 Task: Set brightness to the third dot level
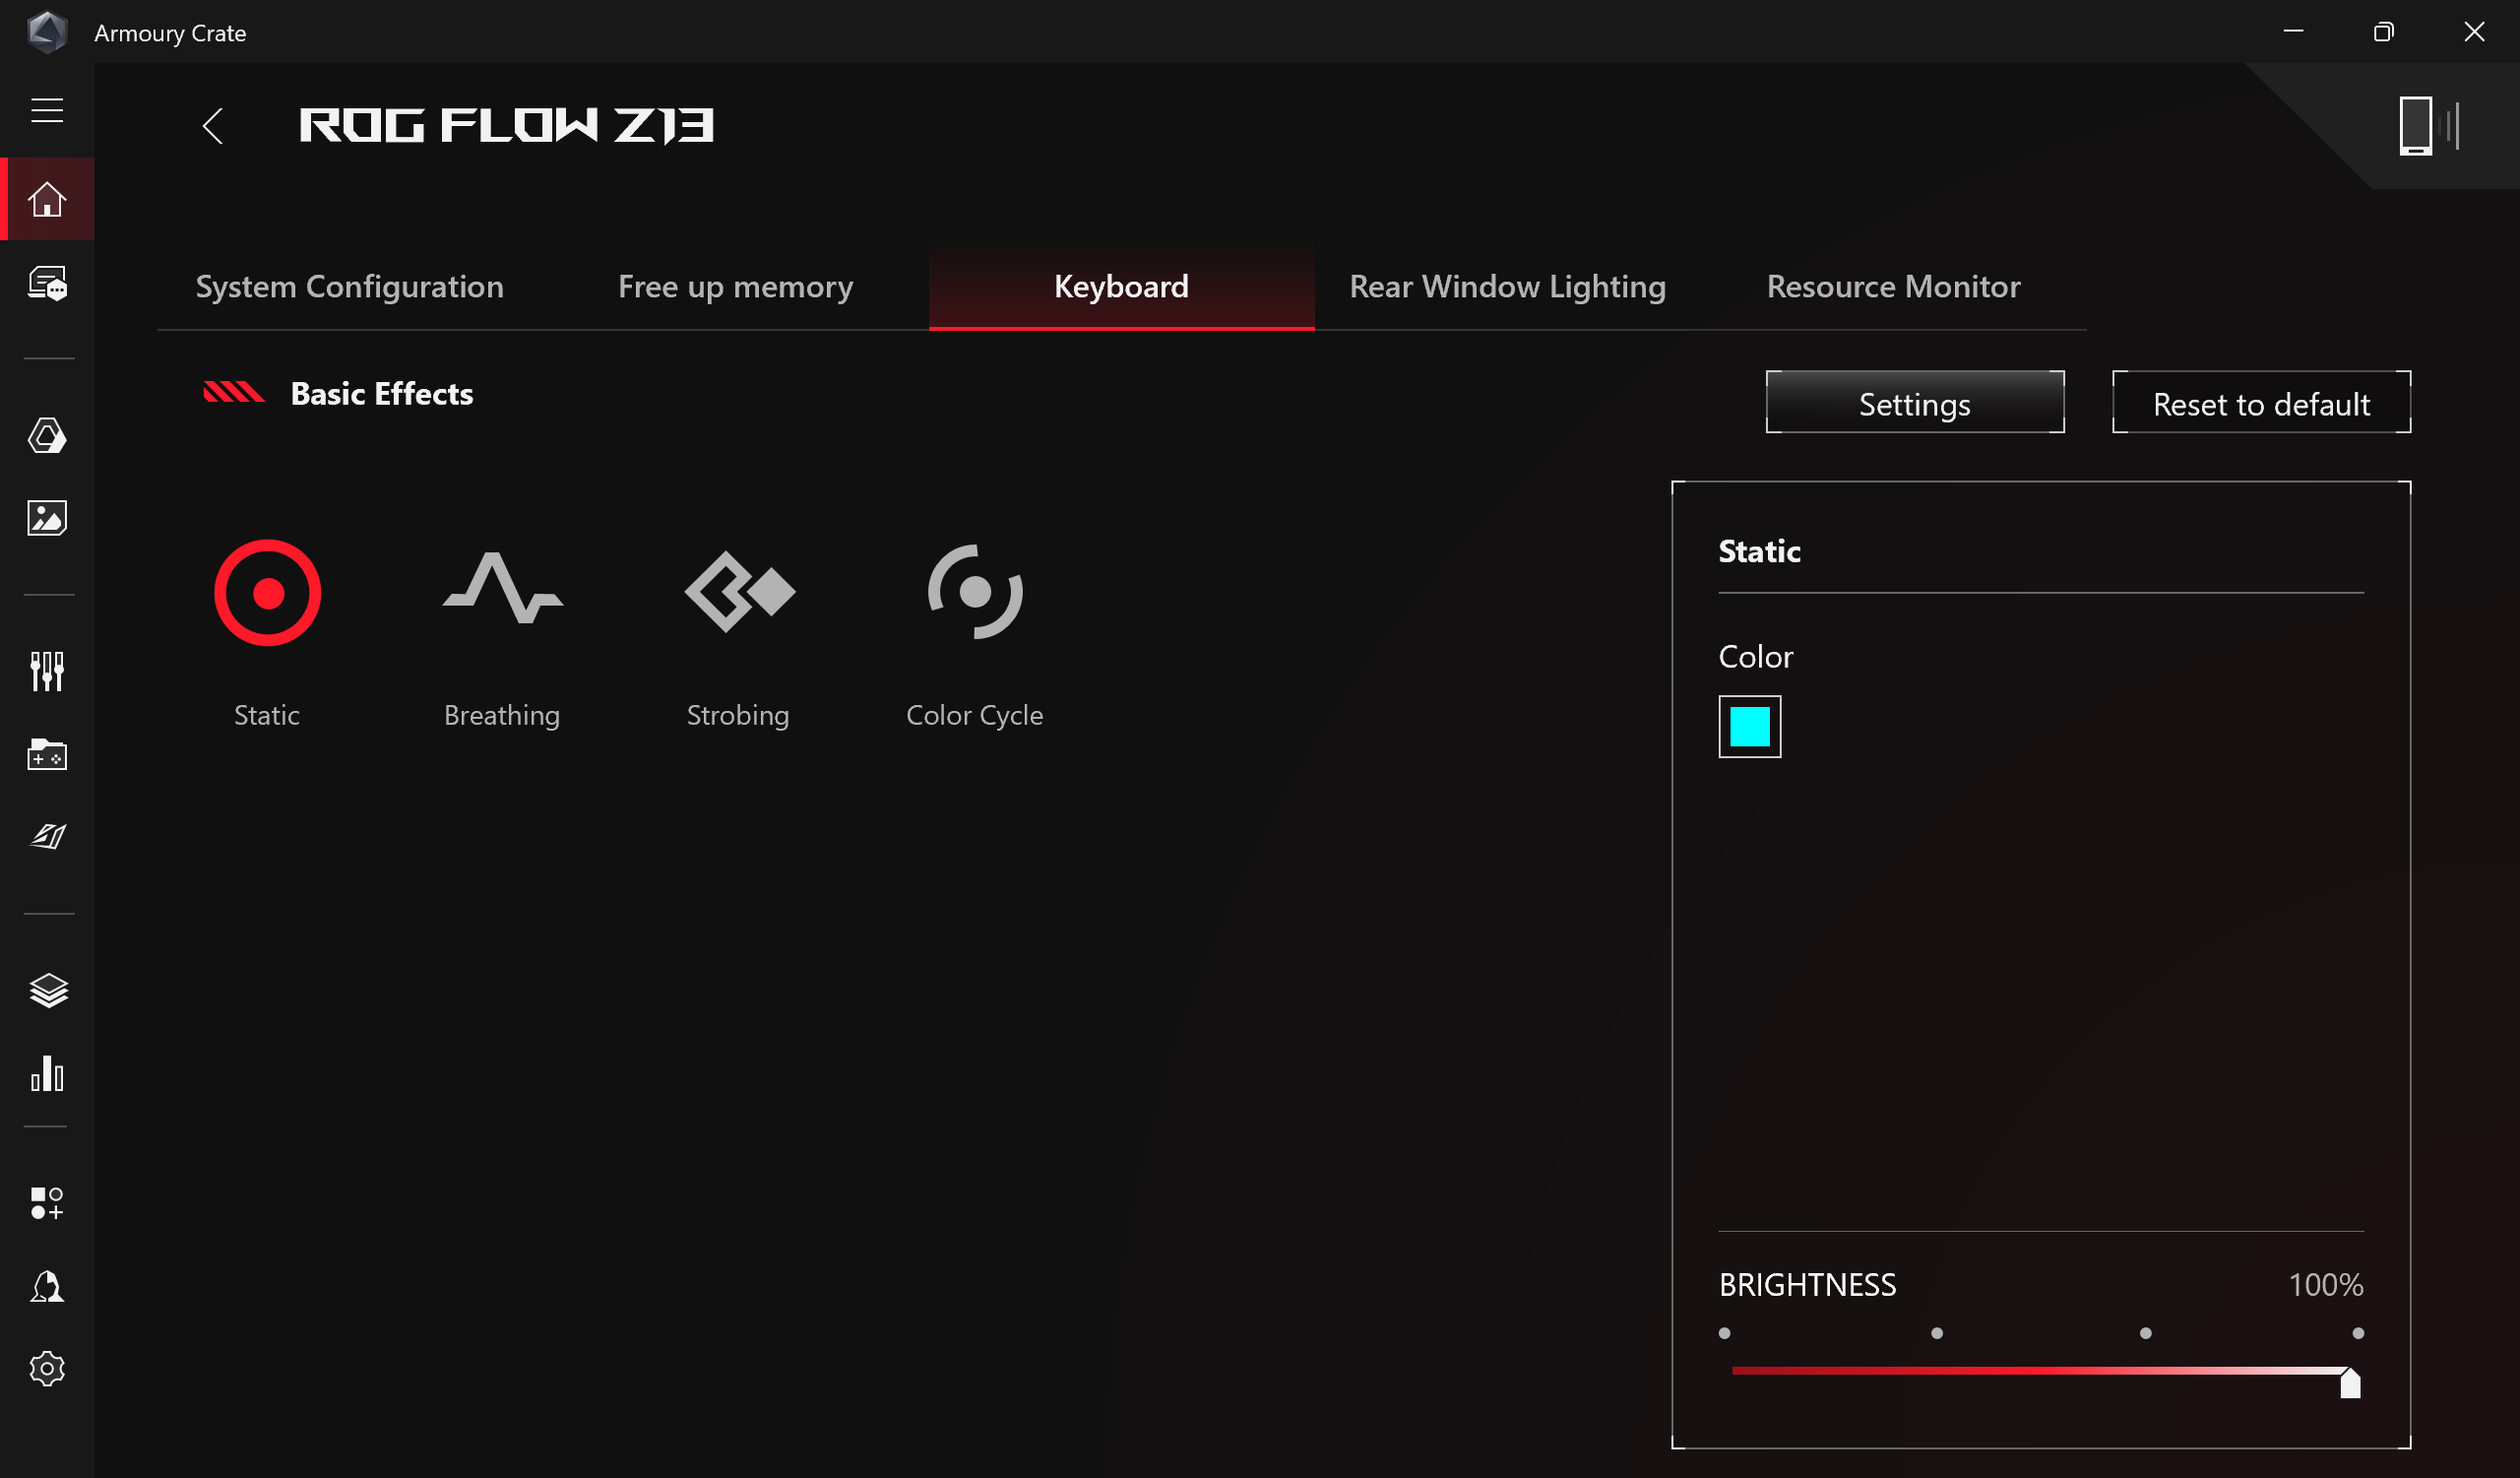(x=2145, y=1333)
